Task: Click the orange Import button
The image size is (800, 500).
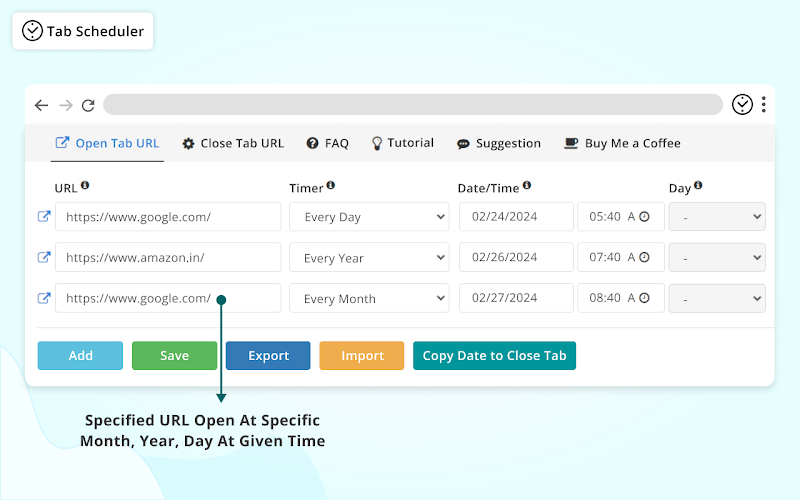Action: pyautogui.click(x=362, y=356)
